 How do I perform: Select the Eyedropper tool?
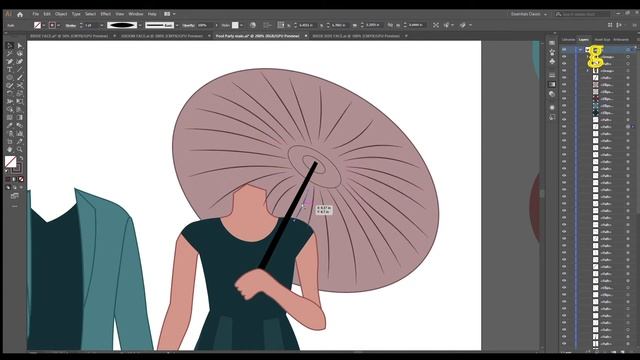click(10, 126)
